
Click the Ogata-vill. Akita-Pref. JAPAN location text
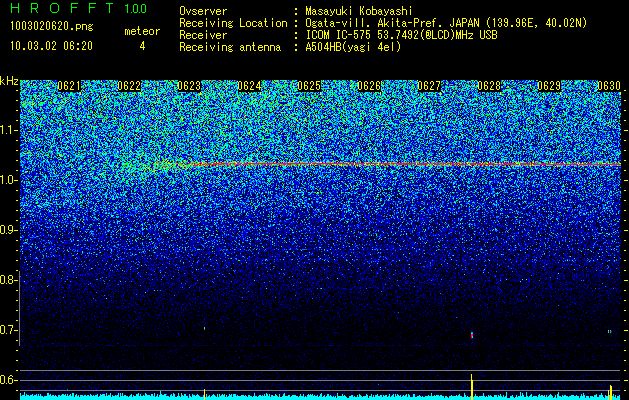[446, 23]
